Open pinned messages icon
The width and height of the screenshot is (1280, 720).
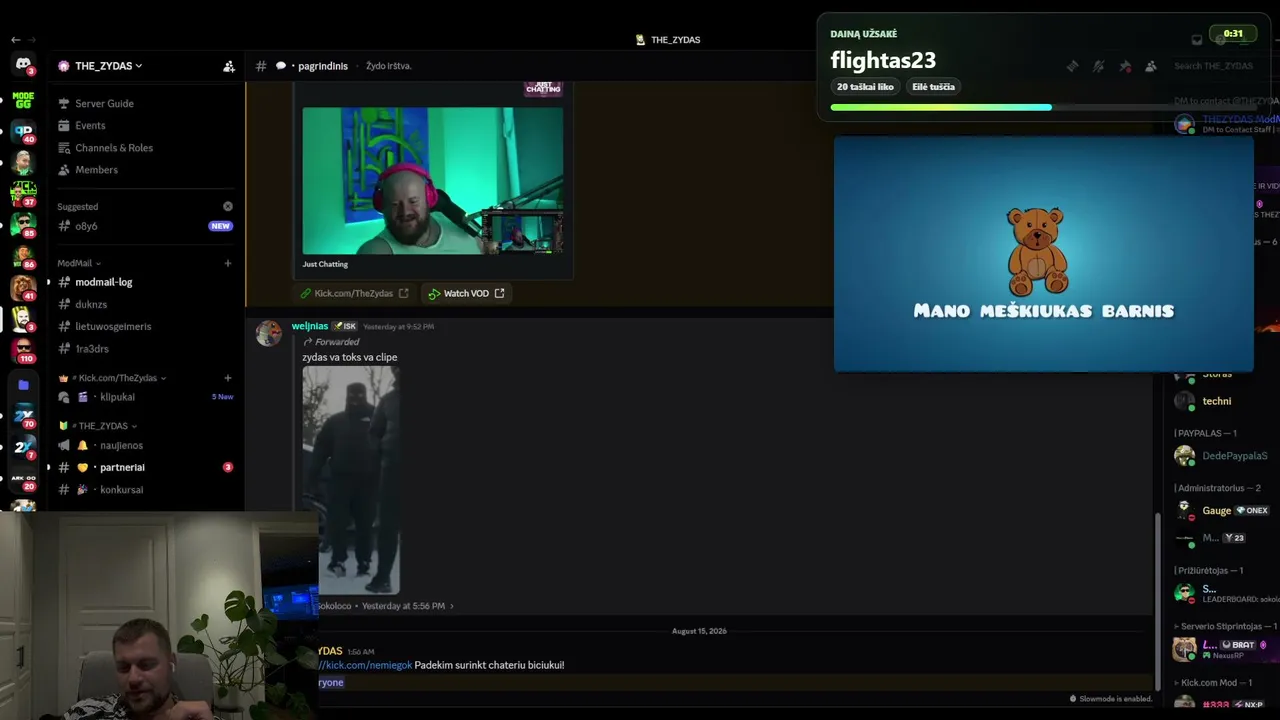[x=1125, y=66]
